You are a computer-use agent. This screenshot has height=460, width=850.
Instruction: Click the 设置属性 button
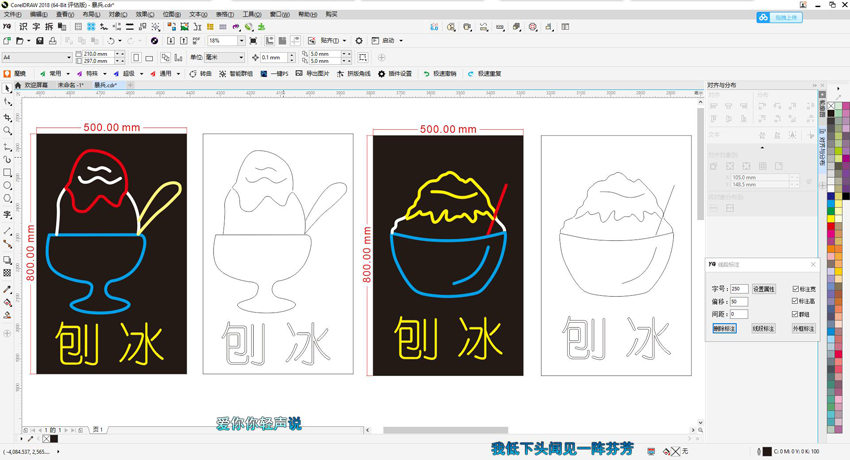tap(764, 289)
